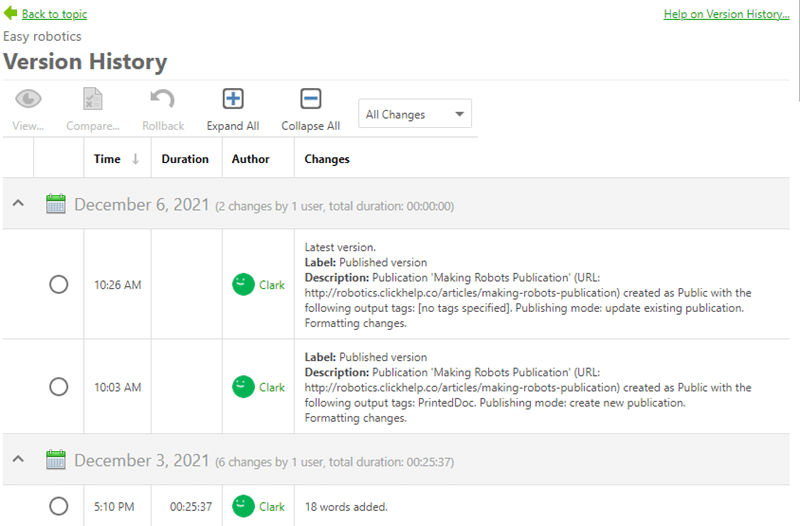Click author name Clark in 5:10 PM row
Screen dimensions: 800x526
coord(272,507)
